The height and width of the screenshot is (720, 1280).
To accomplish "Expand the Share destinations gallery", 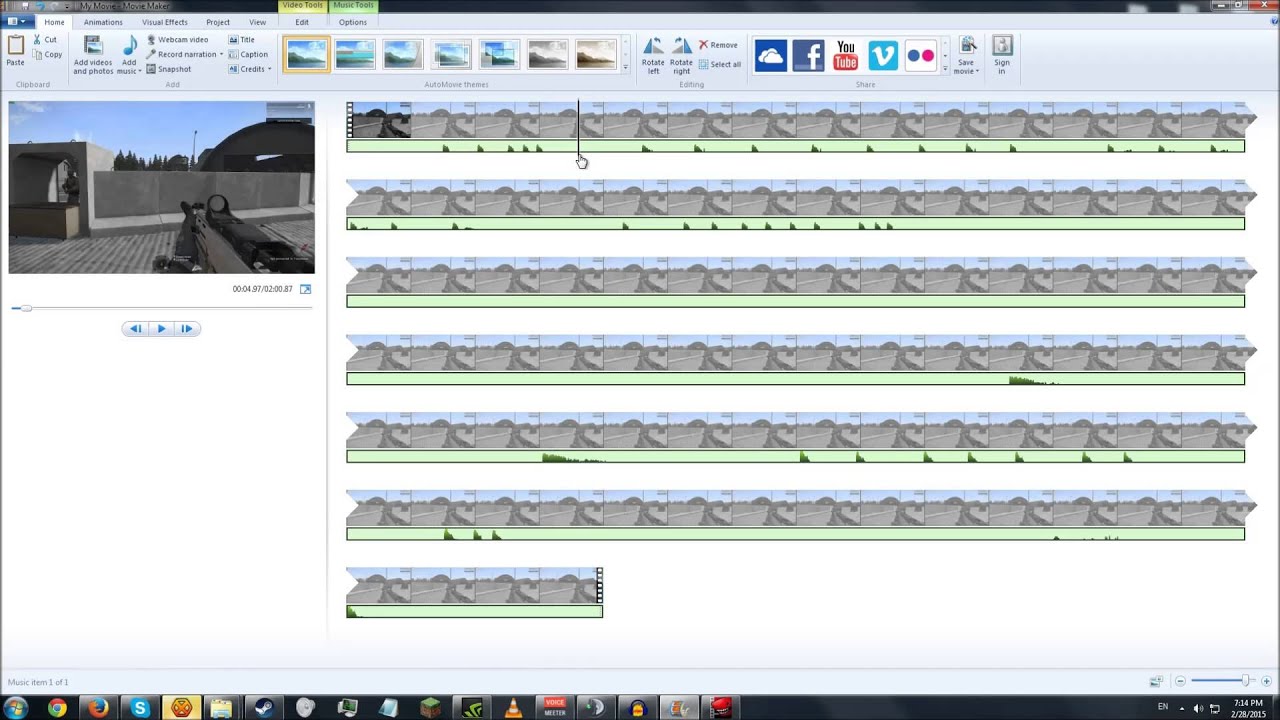I will [945, 69].
